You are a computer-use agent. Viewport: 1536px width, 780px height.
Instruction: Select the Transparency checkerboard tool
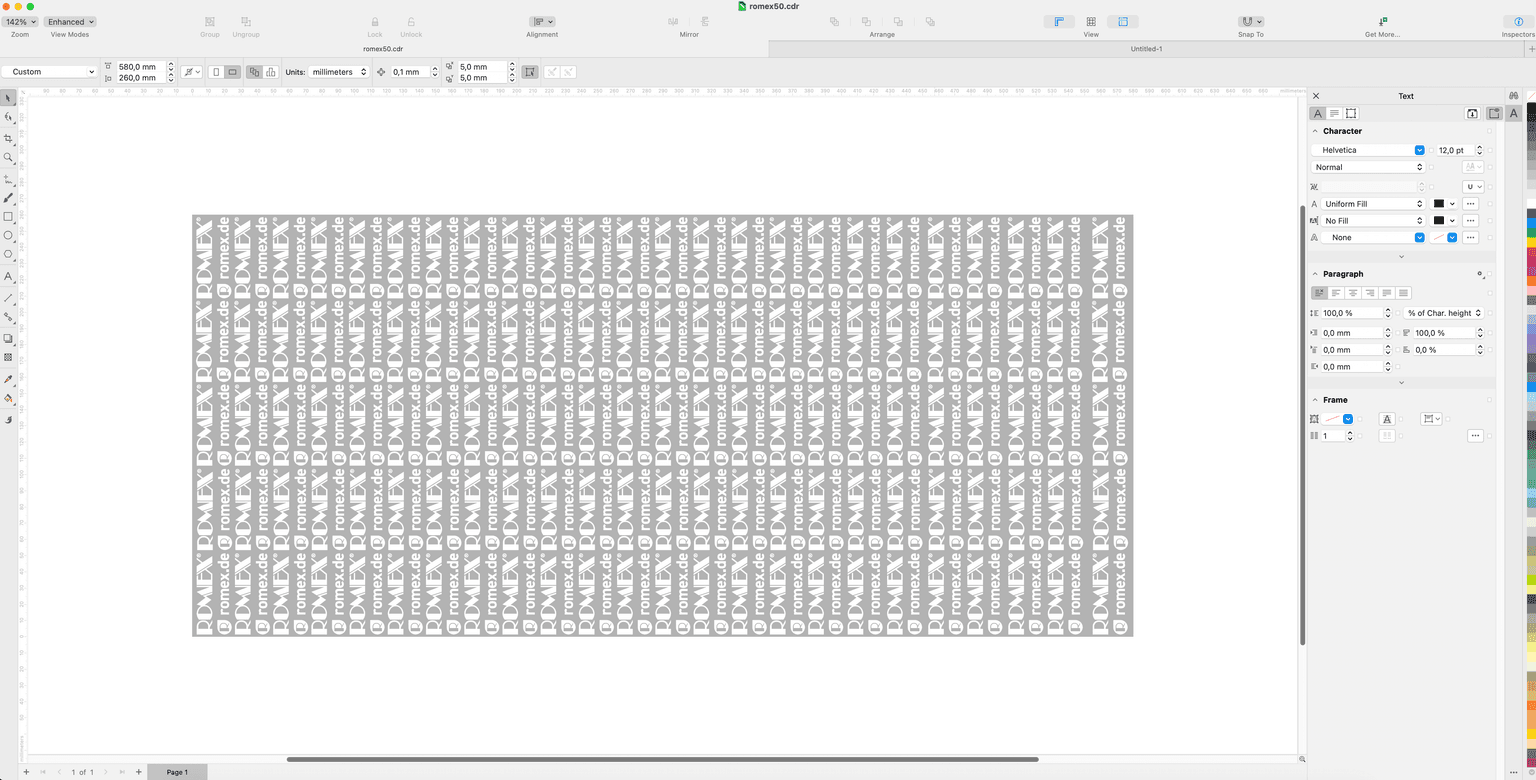pos(9,357)
